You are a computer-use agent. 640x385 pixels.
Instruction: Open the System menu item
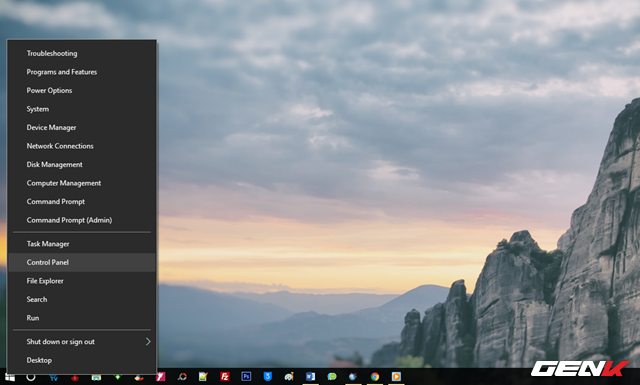[82, 109]
